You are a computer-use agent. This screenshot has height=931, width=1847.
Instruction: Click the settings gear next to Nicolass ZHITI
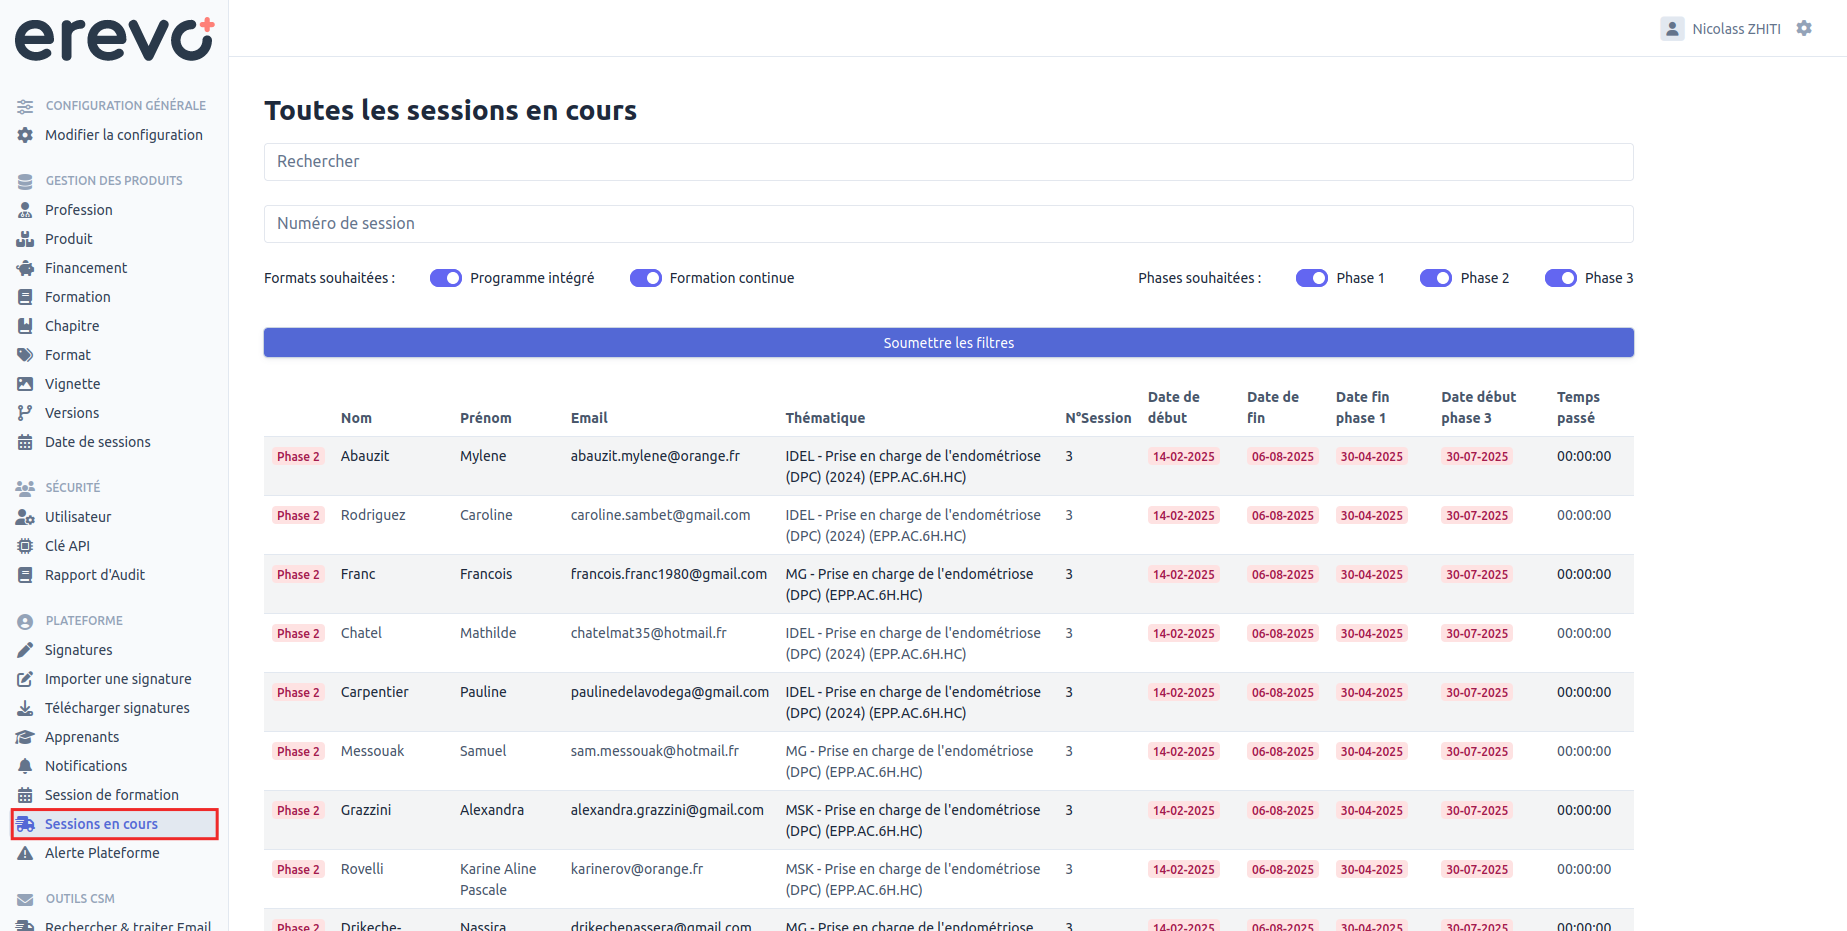click(1804, 29)
